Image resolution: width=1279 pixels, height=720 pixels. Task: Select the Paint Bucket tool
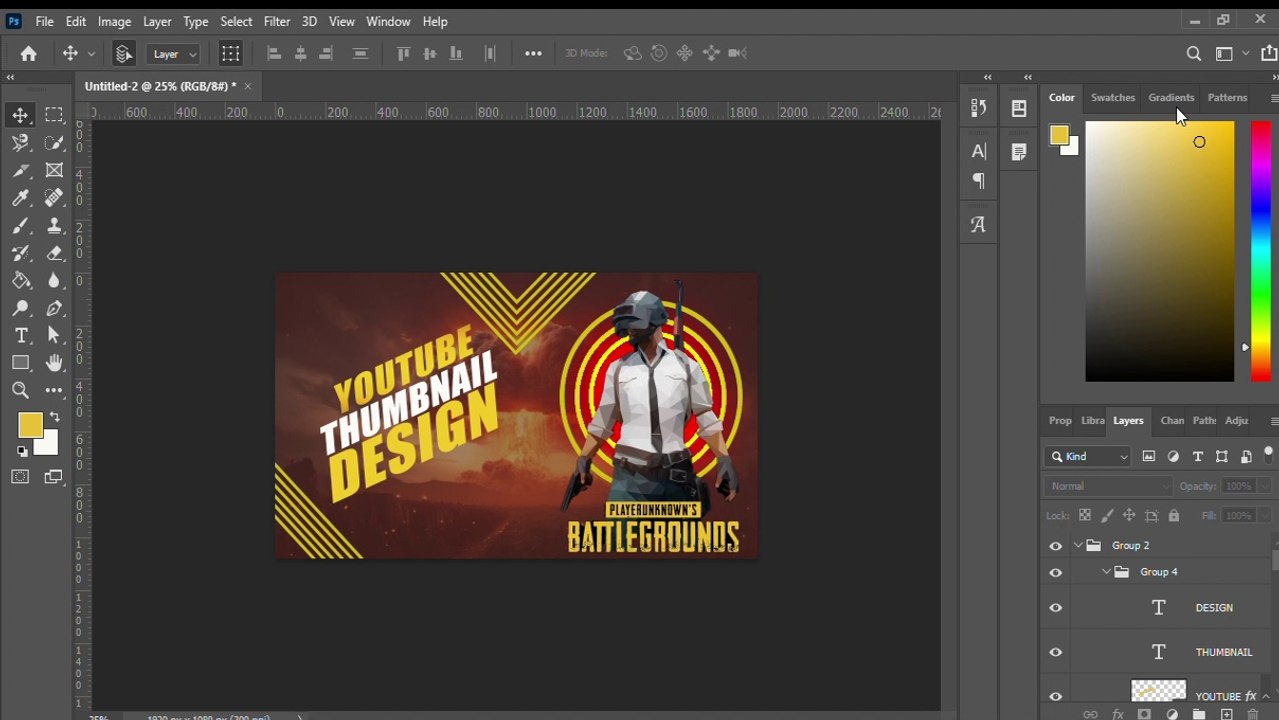tap(20, 281)
